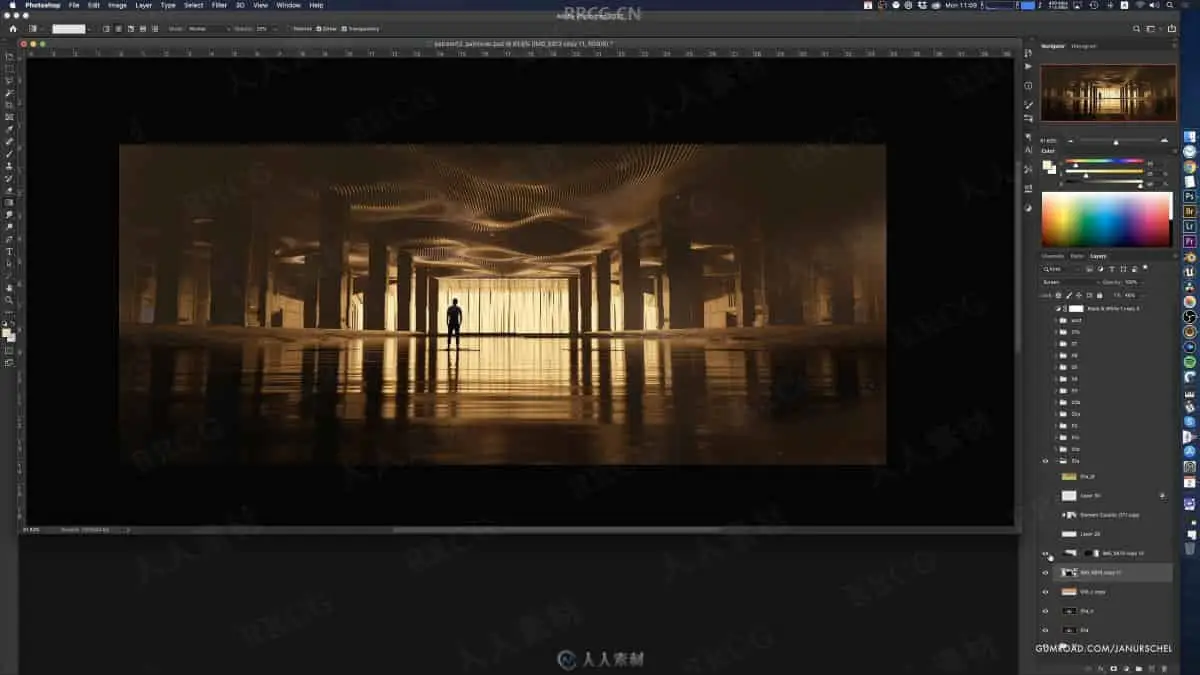Select the IMG_5970 copy 12 layer mask thumbnail
The image size is (1200, 675).
1092,553
